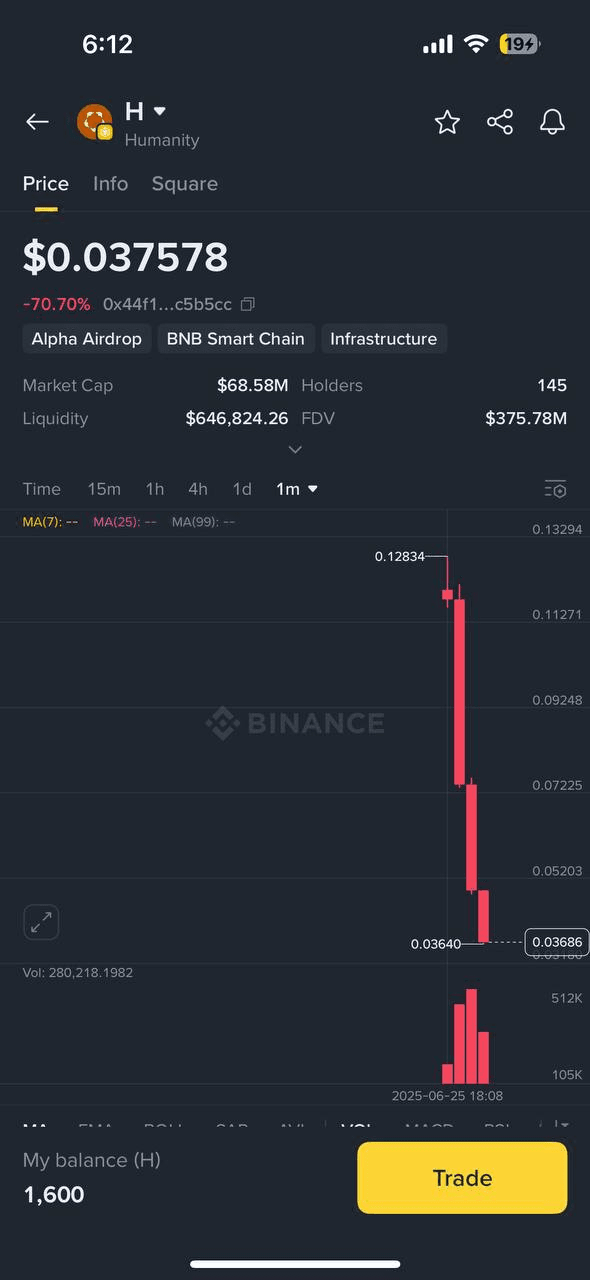Tap the 0.03686 current price marker
Viewport: 590px width, 1280px height.
pos(557,942)
